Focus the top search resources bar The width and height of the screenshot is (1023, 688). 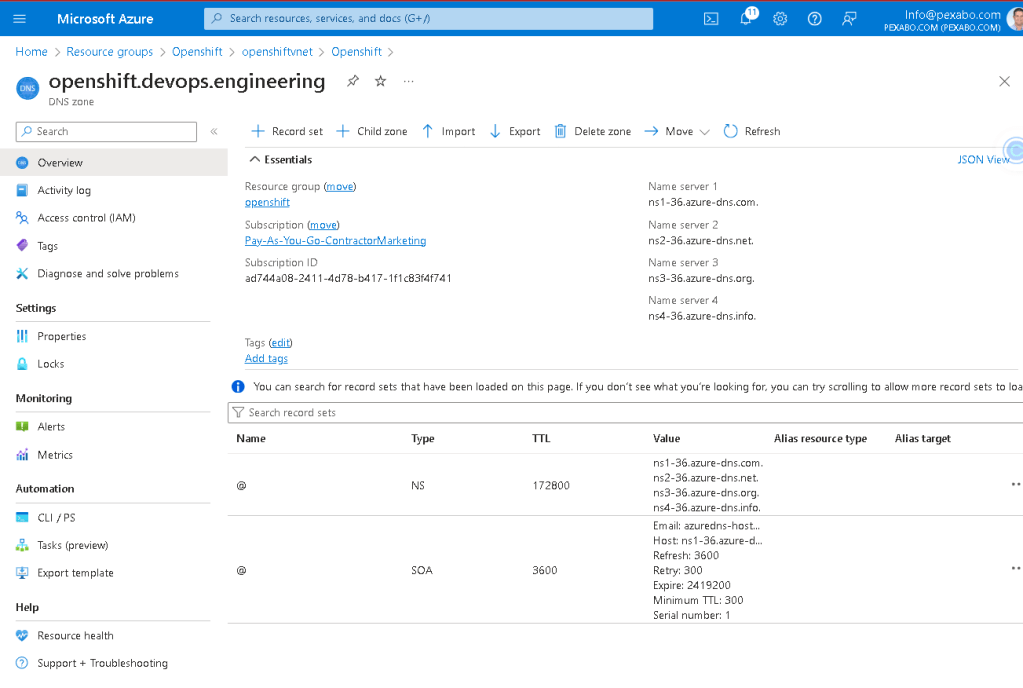[x=429, y=18]
